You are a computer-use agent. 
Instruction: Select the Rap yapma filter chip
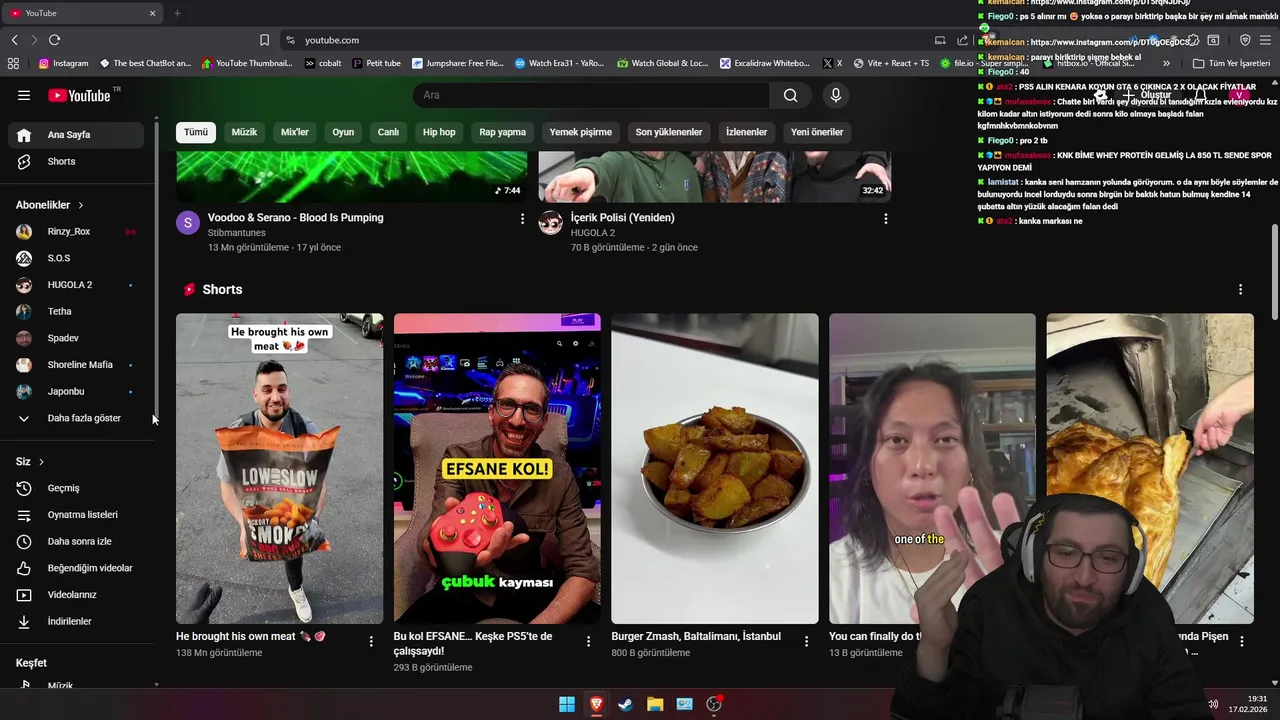502,132
